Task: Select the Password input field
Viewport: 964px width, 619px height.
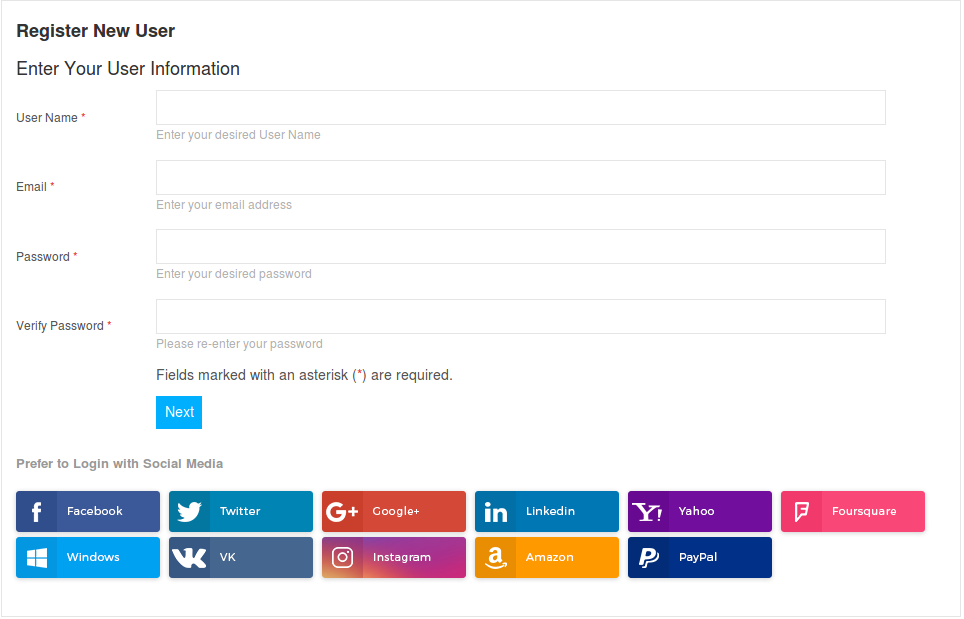Action: pyautogui.click(x=520, y=247)
